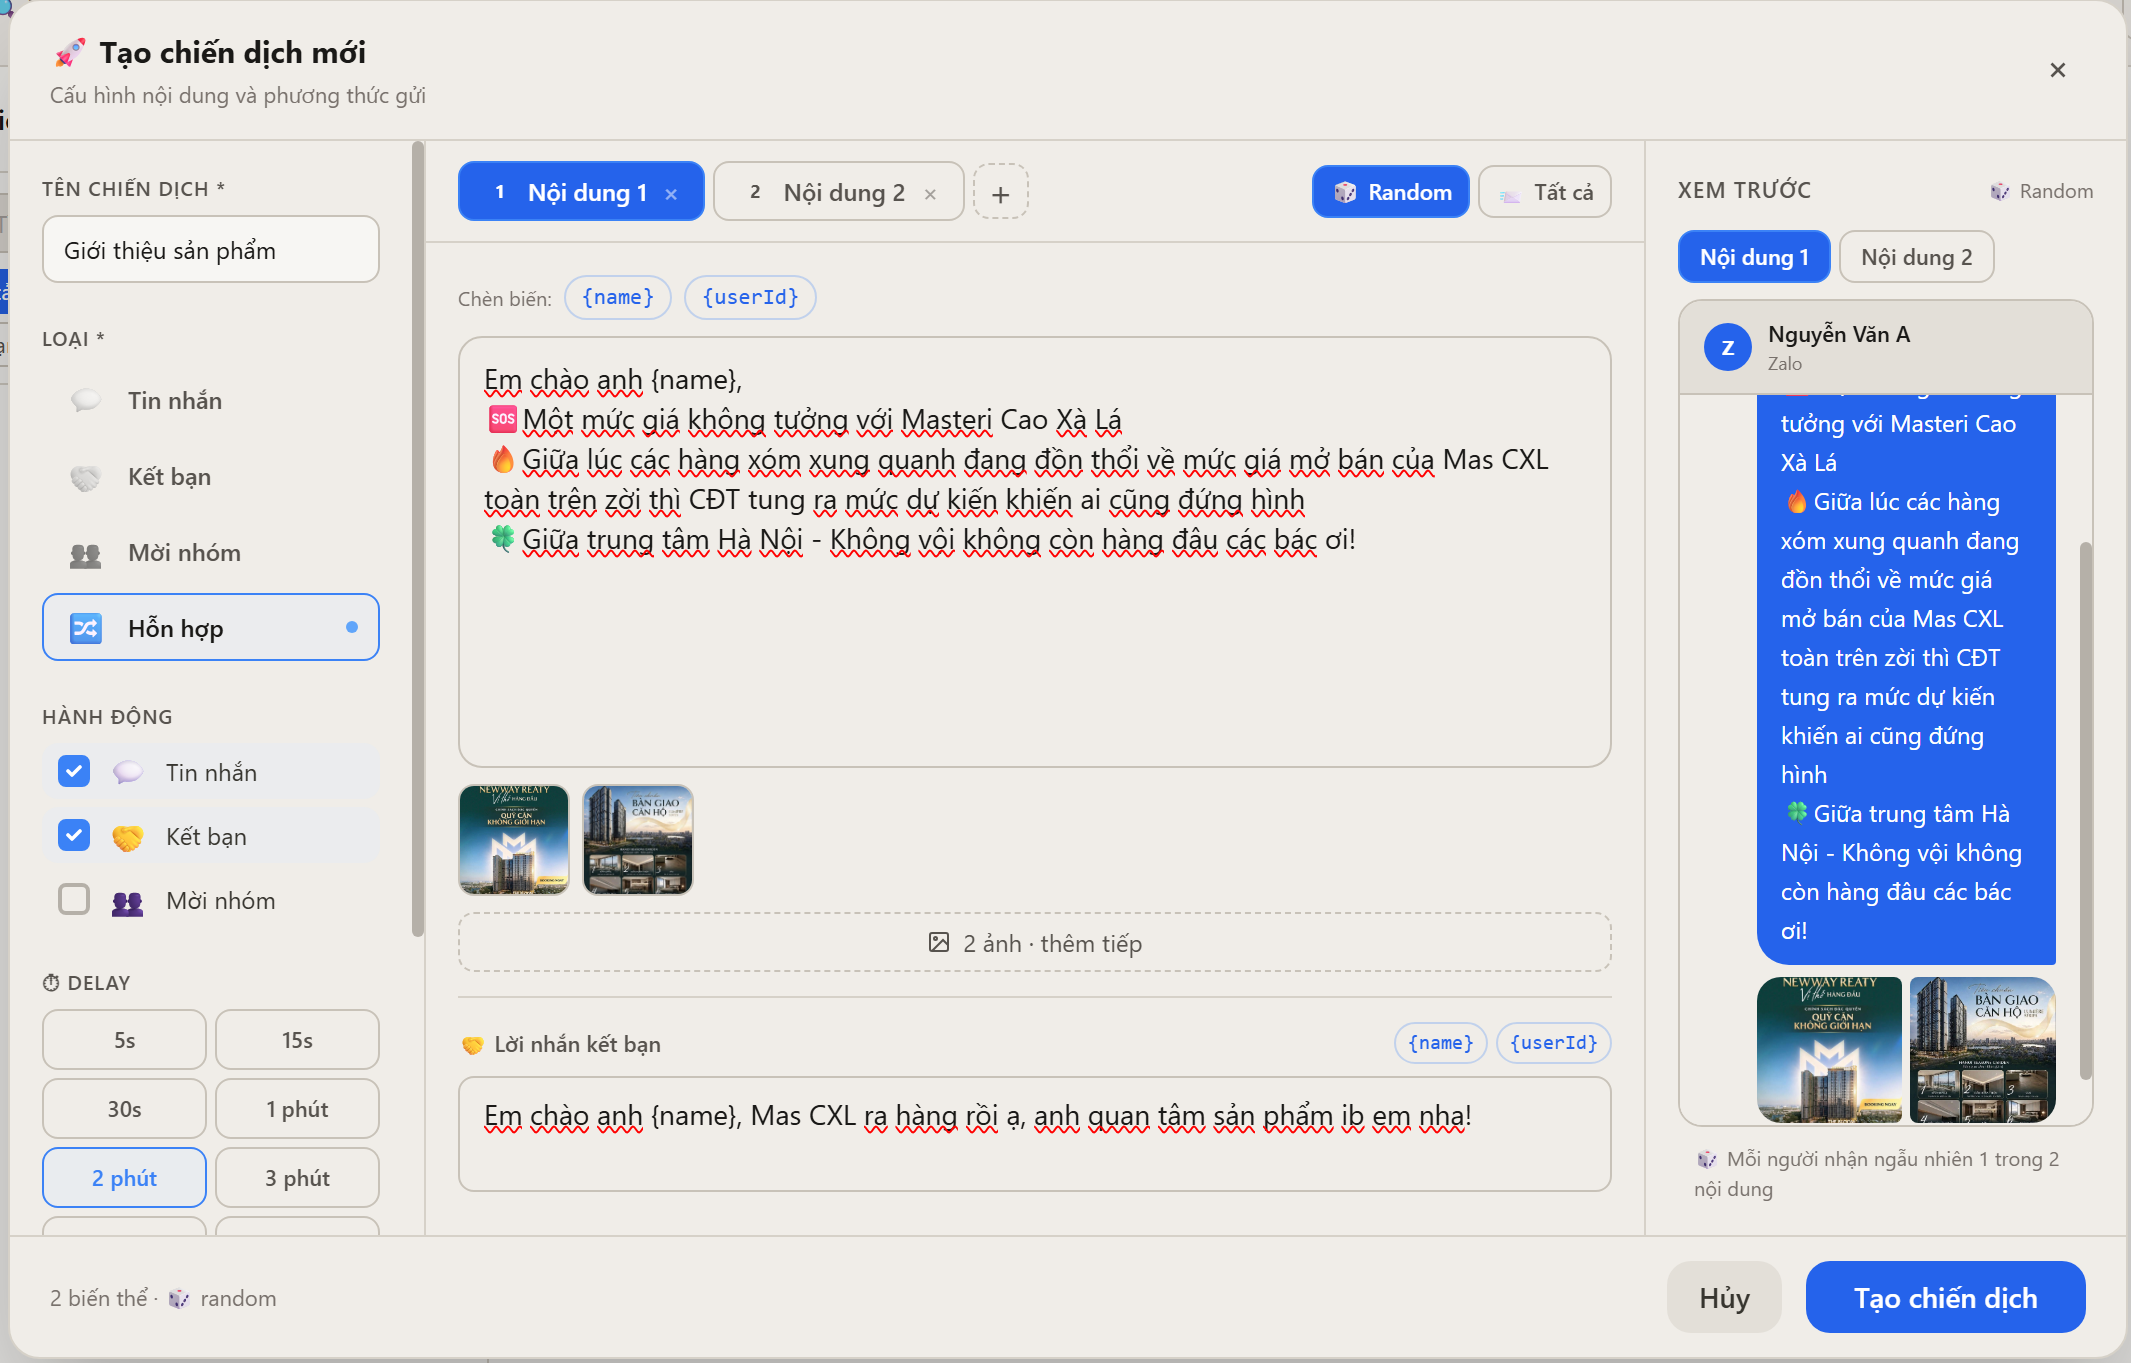The image size is (2131, 1363).
Task: Open the first attached image with the Newway Realty poster
Action: (514, 840)
